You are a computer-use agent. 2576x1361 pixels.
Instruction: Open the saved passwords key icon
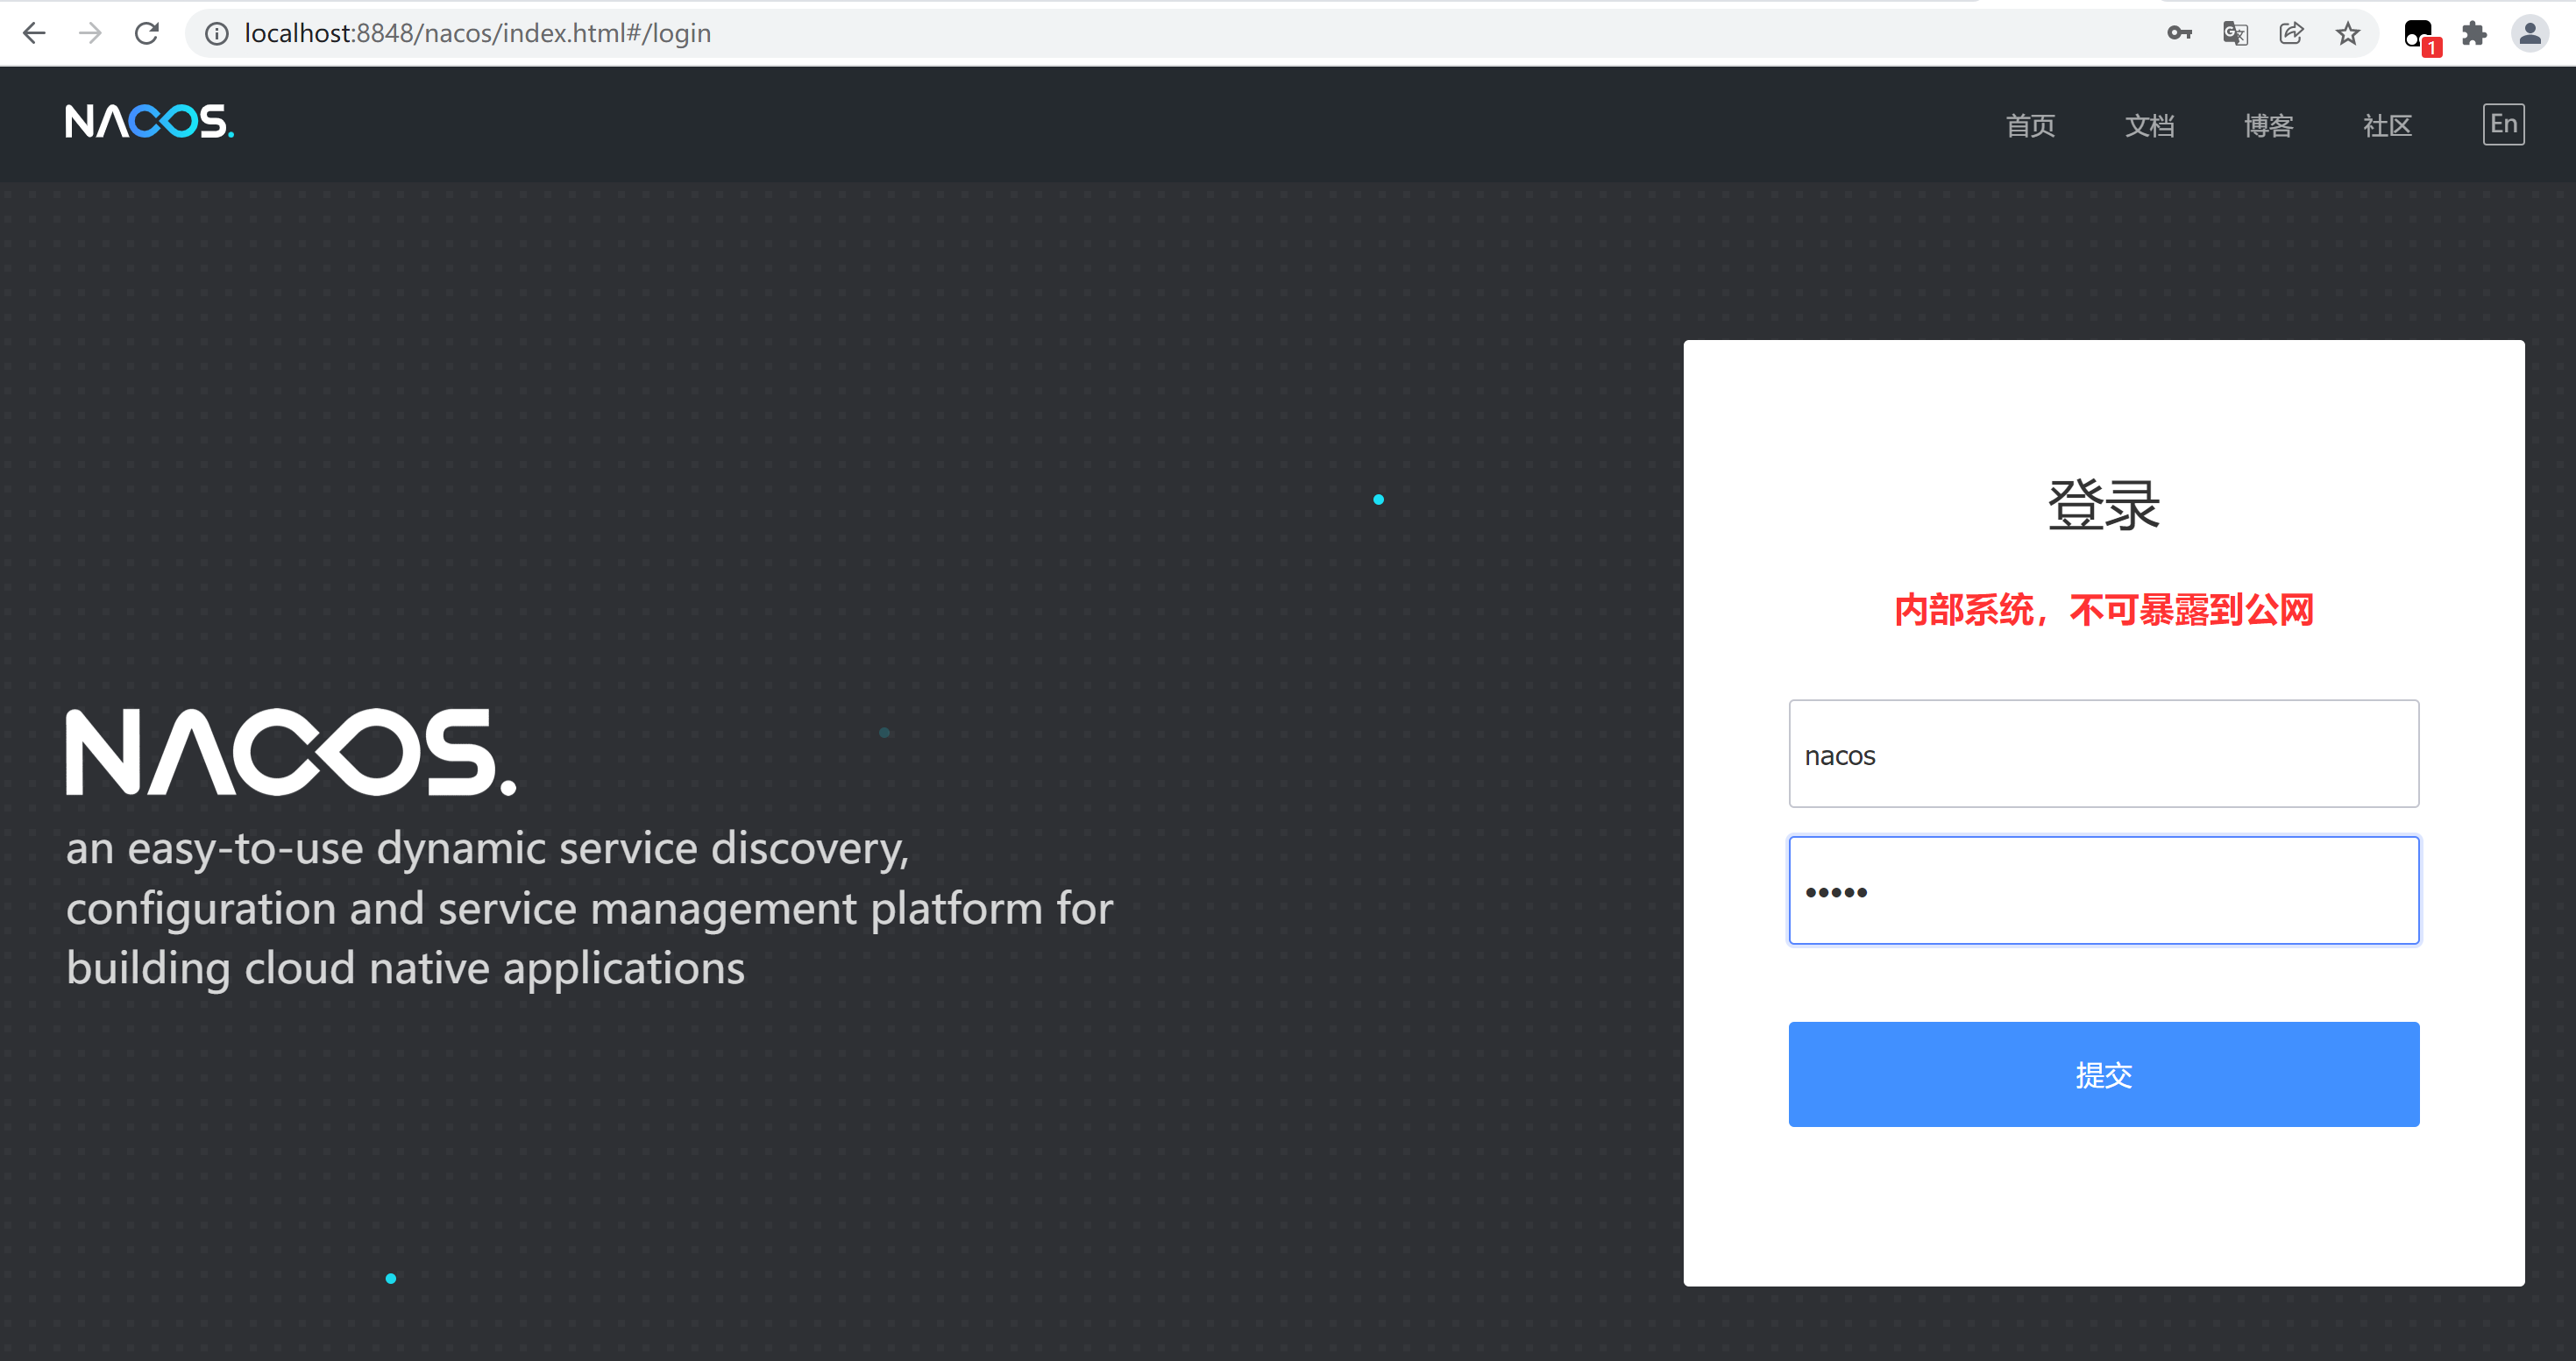[x=2179, y=33]
